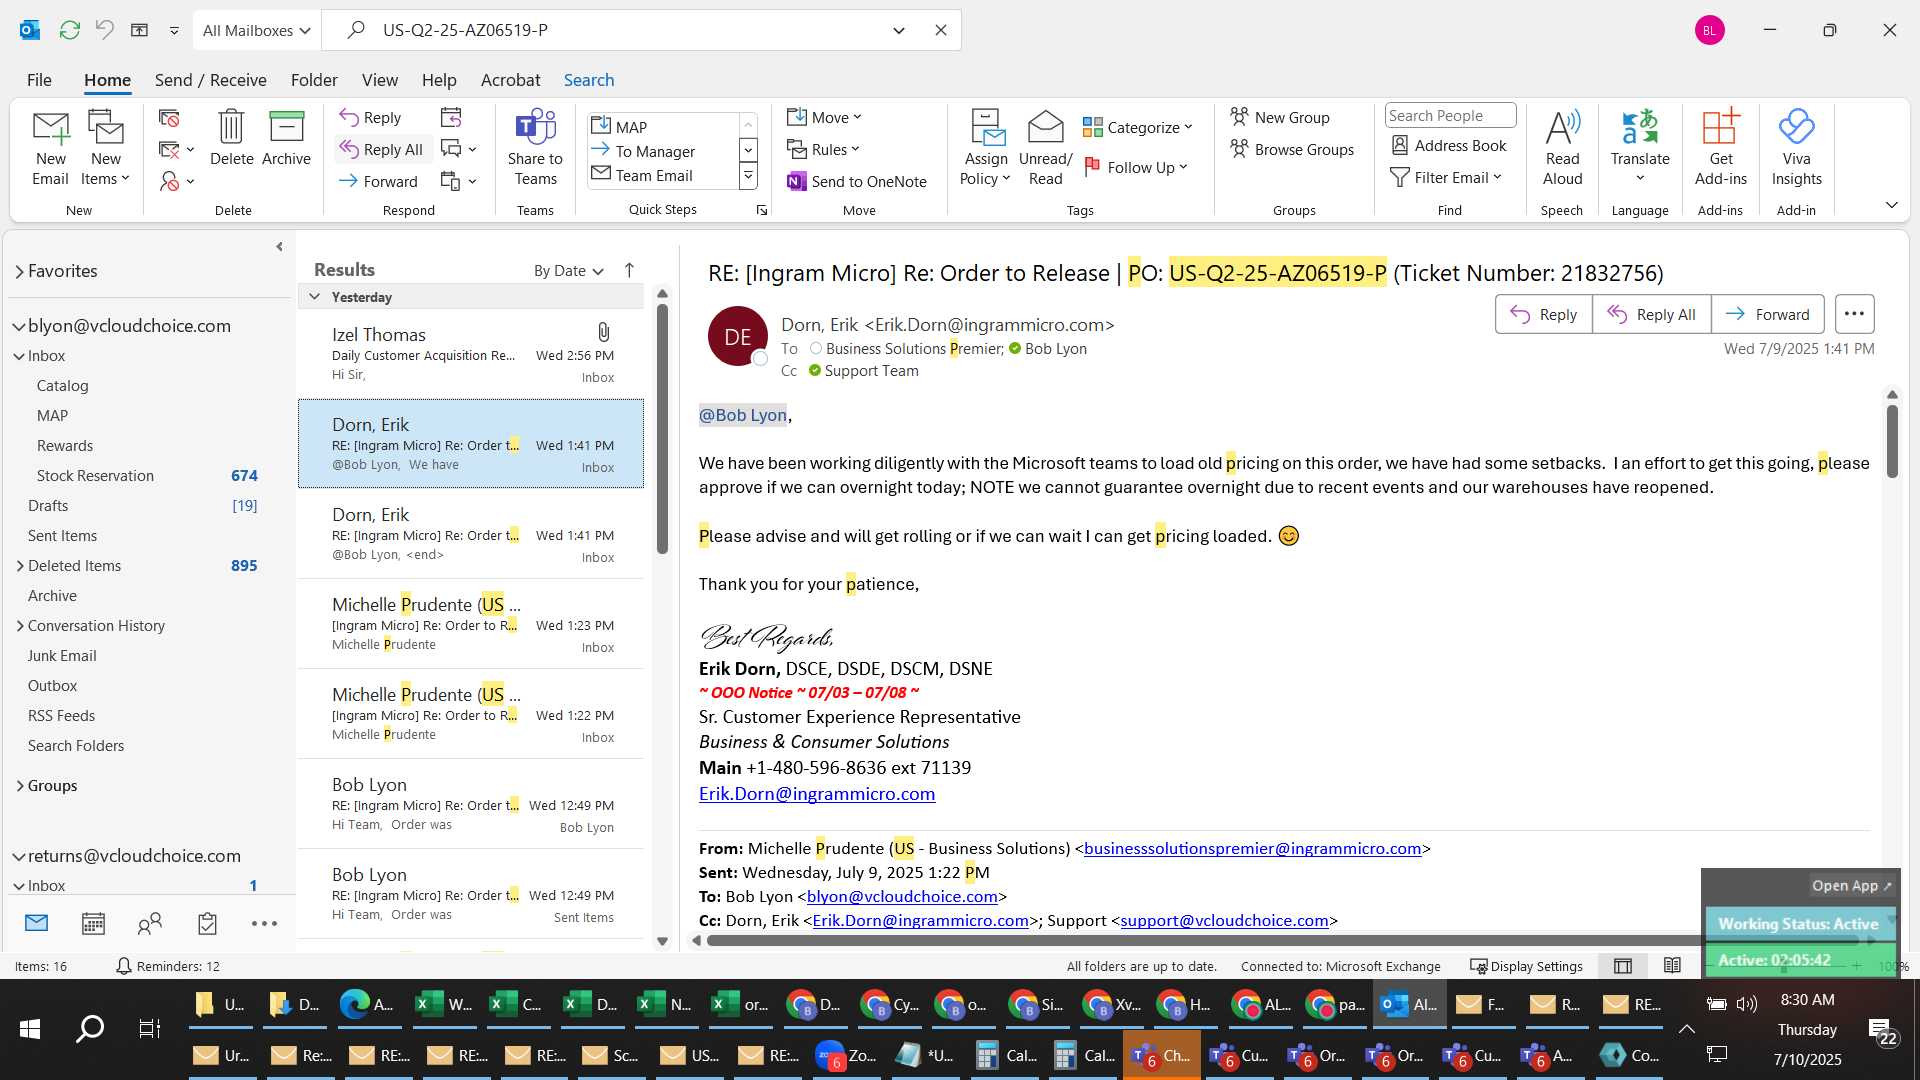
Task: Click Reply All in the reading pane
Action: point(1651,314)
